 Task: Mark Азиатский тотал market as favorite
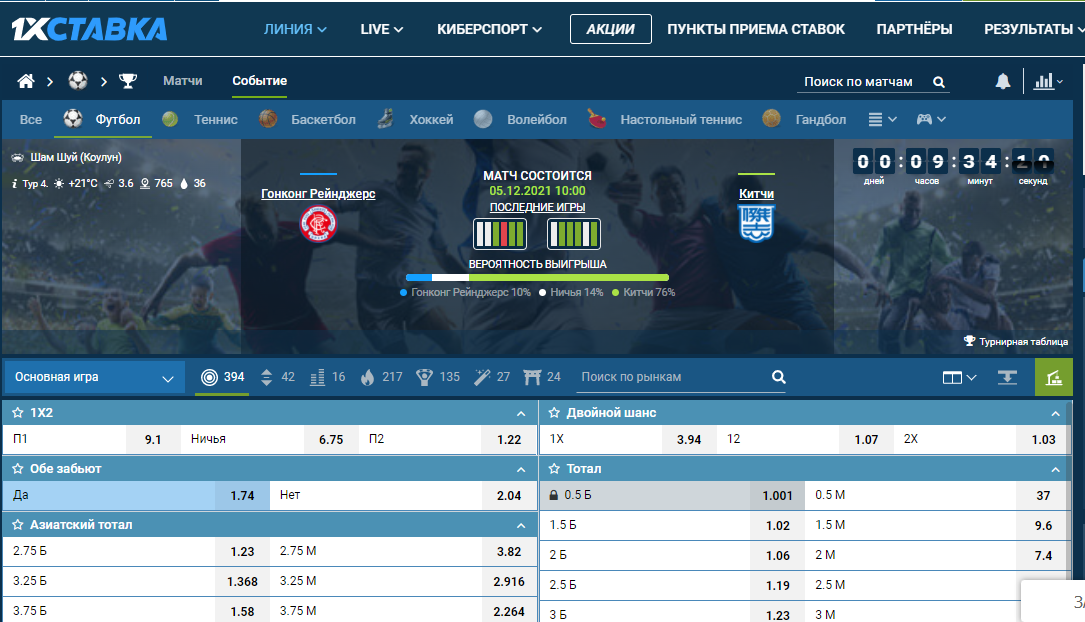(x=18, y=525)
